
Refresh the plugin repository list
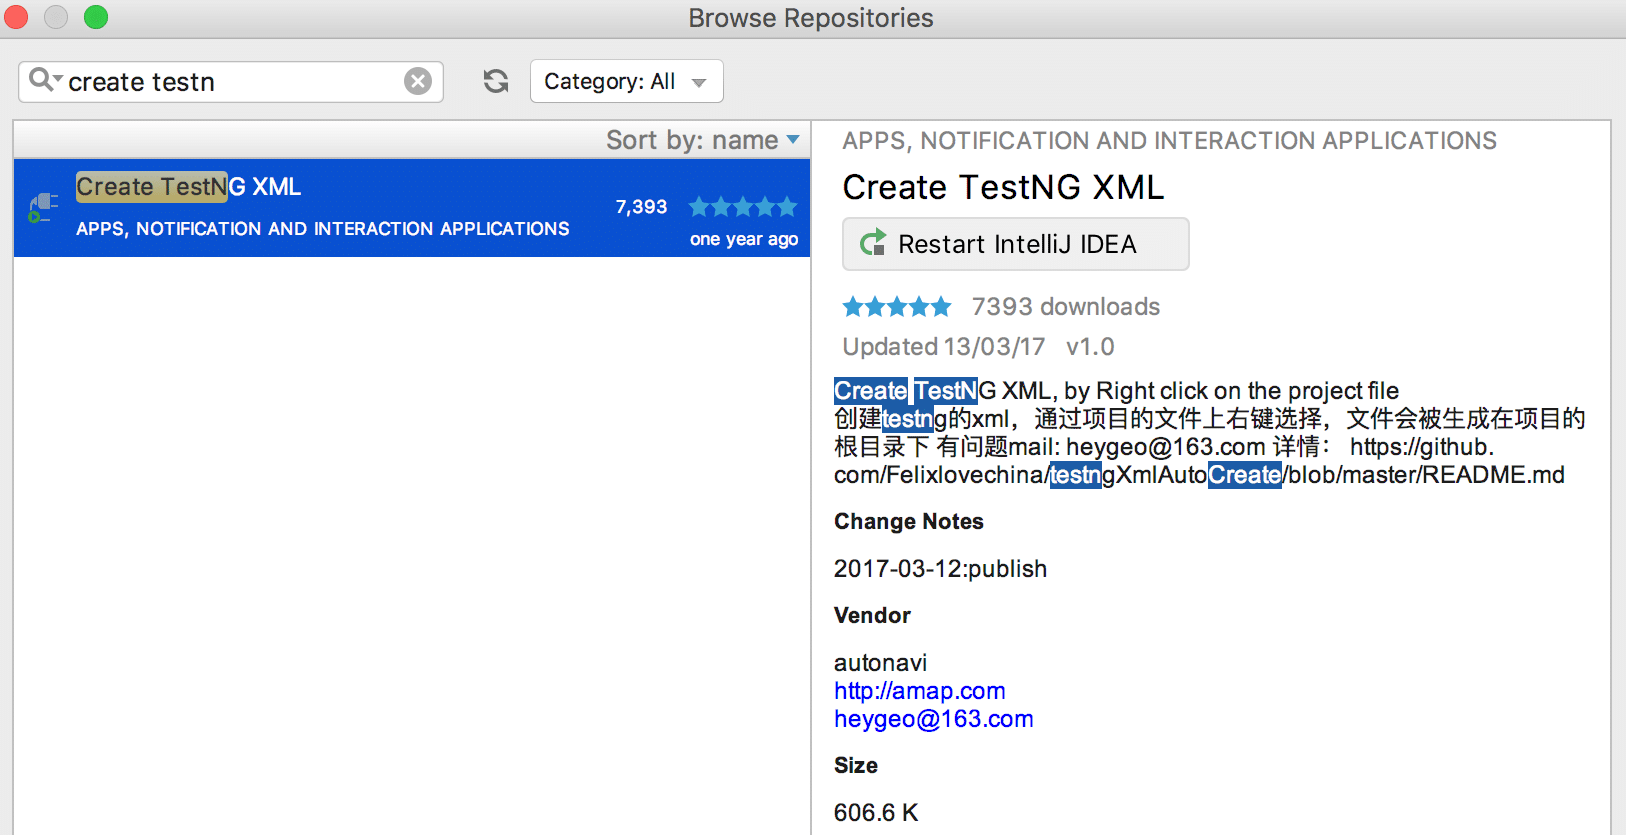click(x=496, y=81)
